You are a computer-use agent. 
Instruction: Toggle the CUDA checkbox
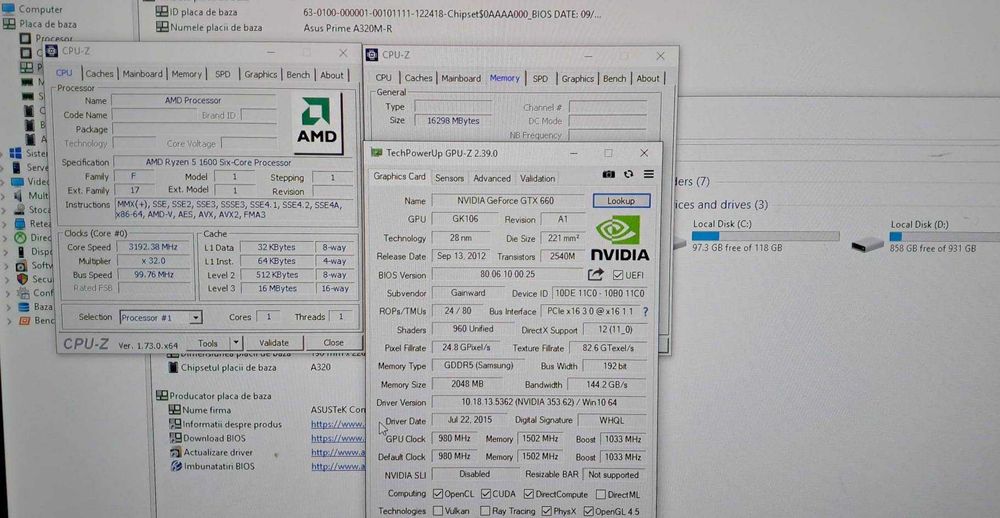486,494
